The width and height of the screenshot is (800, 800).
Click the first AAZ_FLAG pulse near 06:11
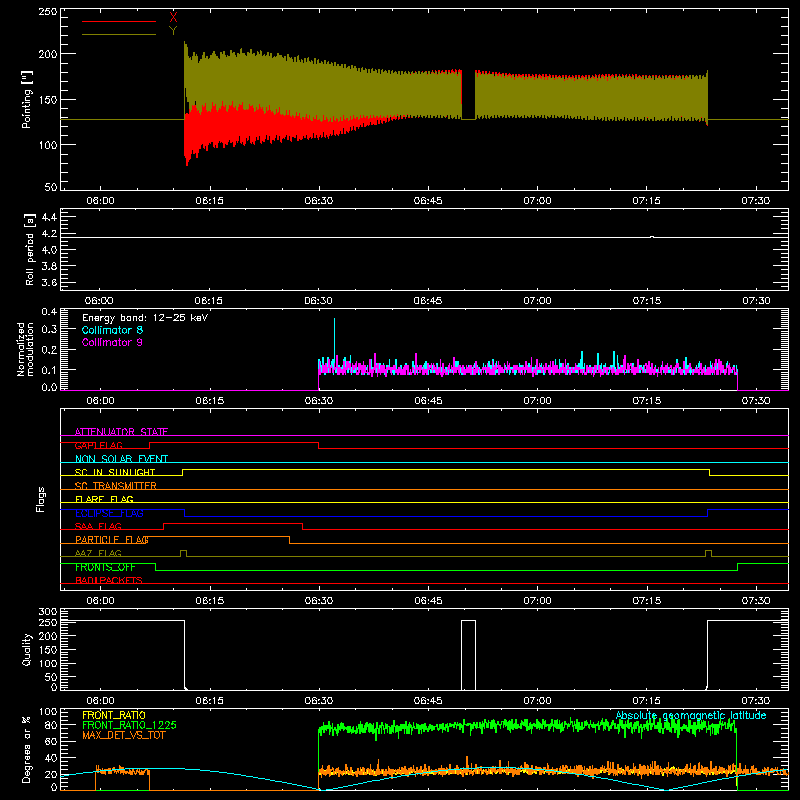pos(183,554)
